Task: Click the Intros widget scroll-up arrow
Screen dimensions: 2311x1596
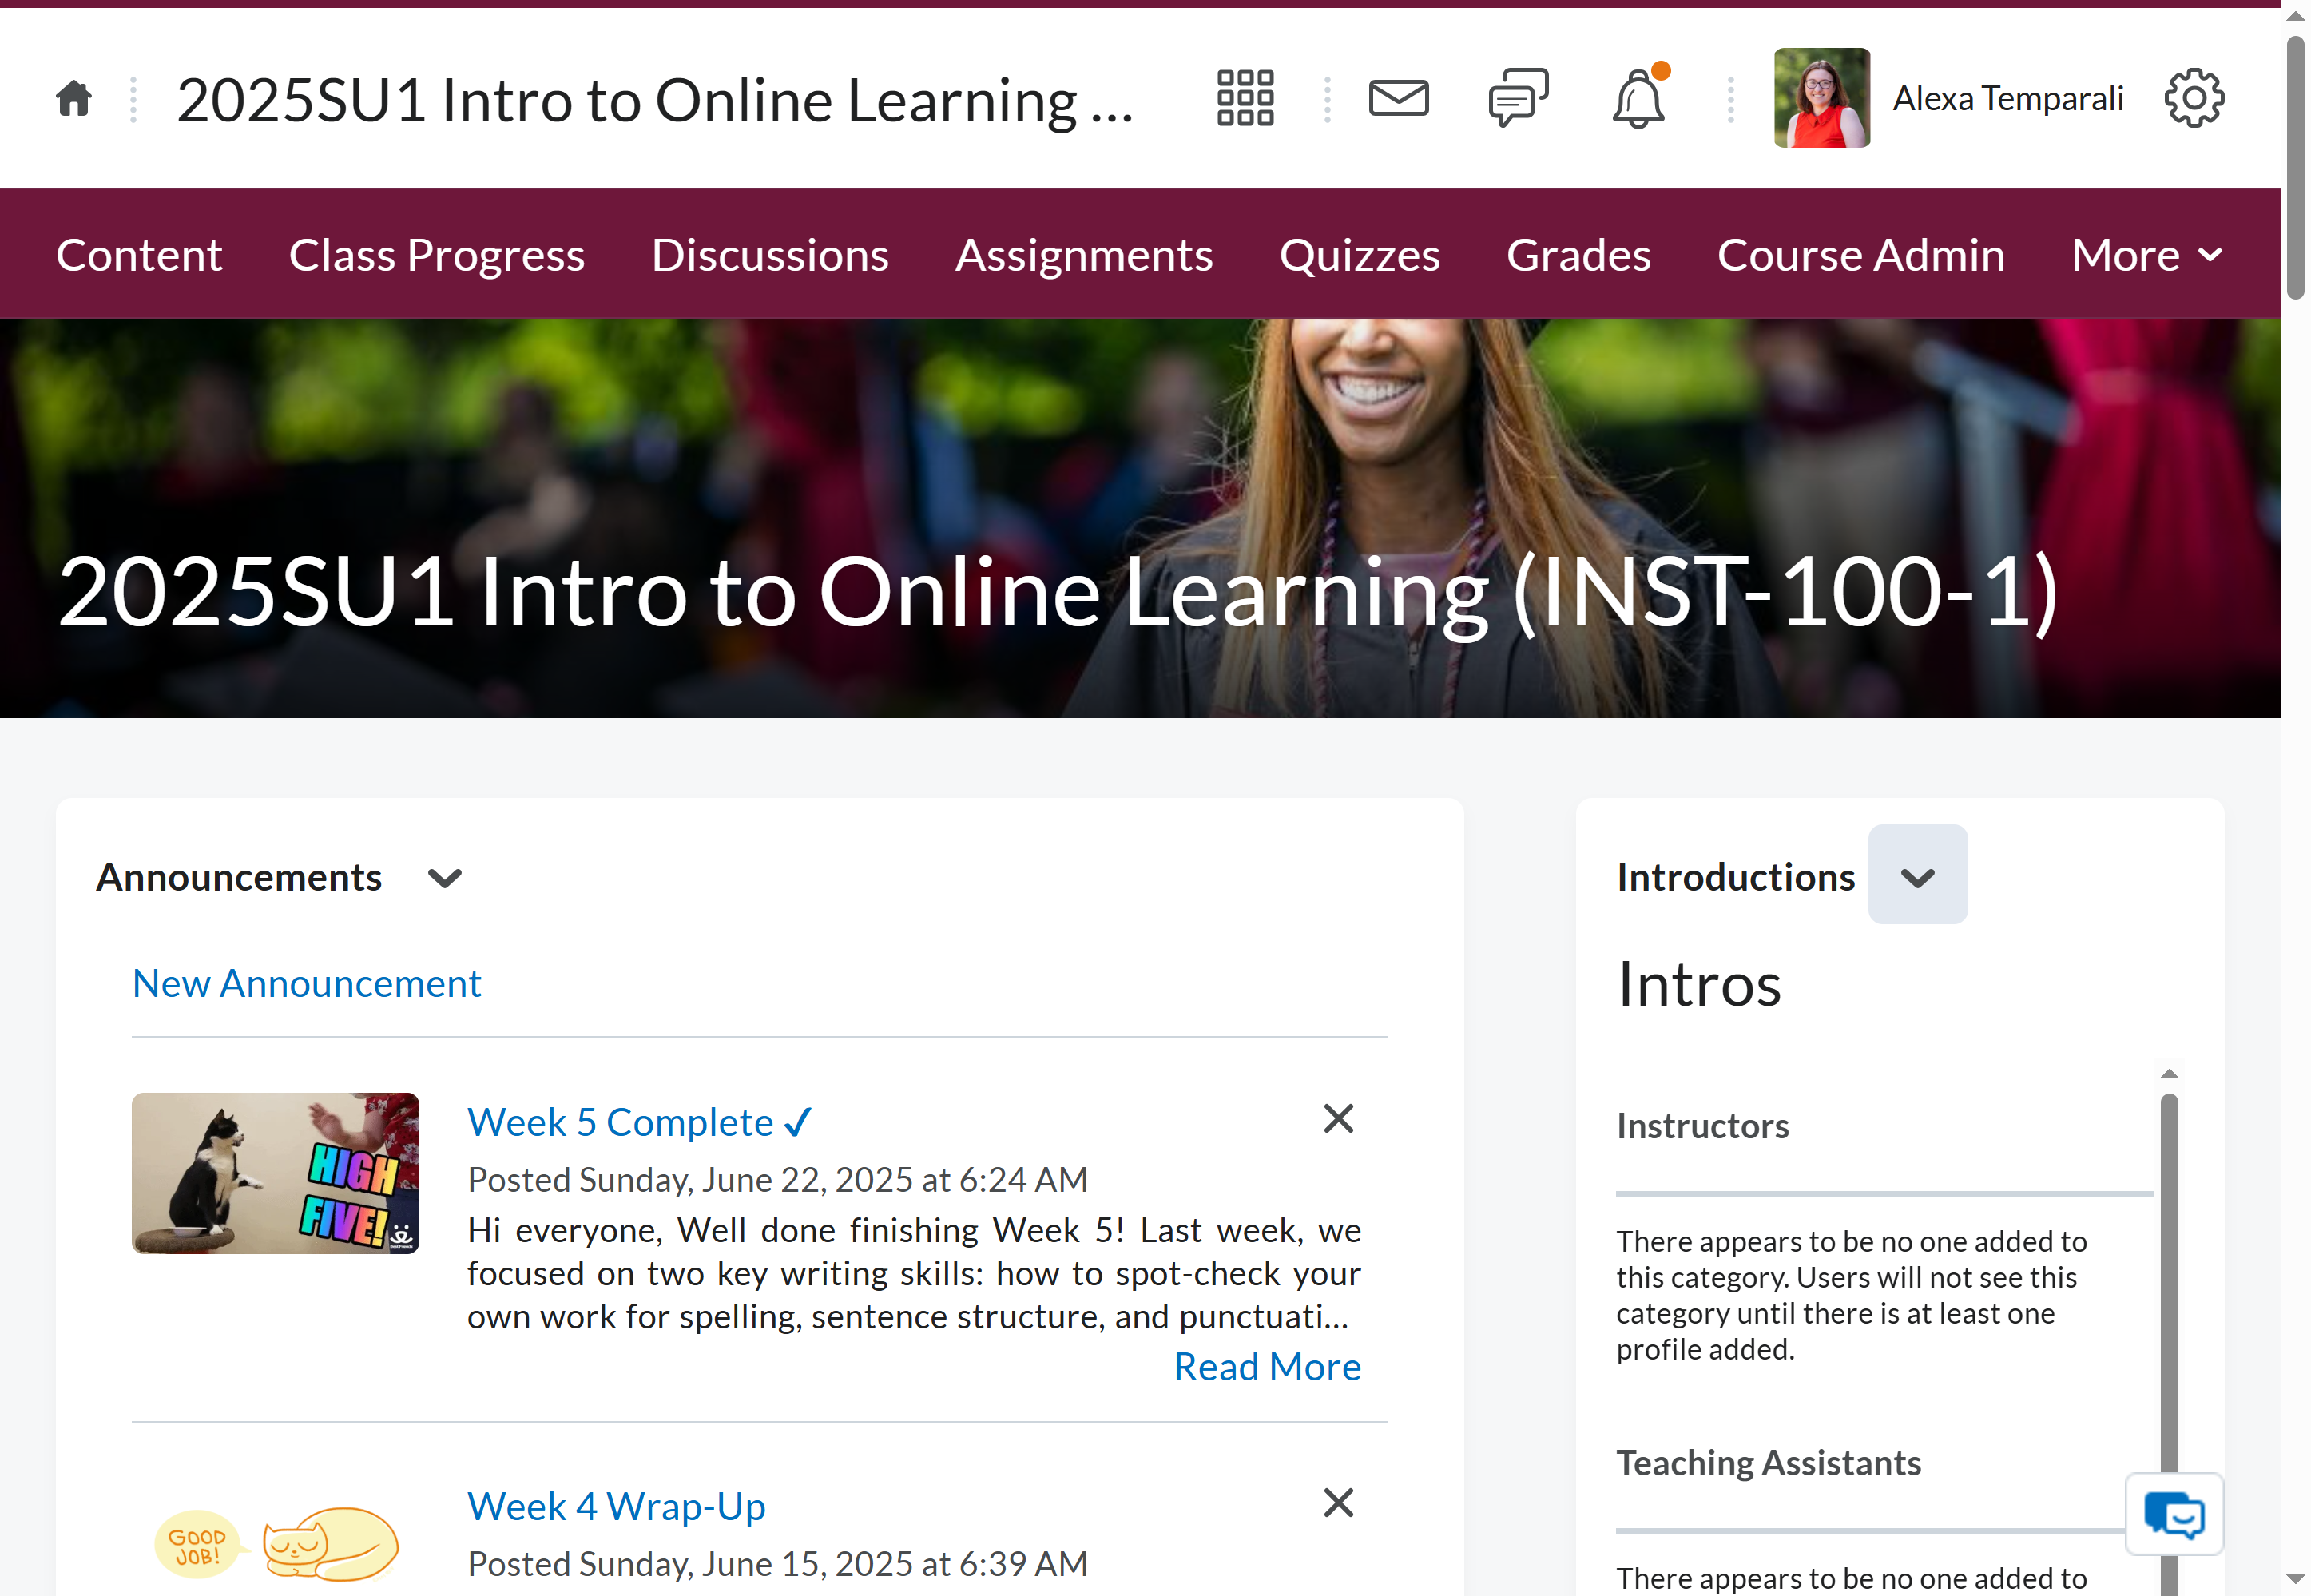Action: pos(2168,1074)
